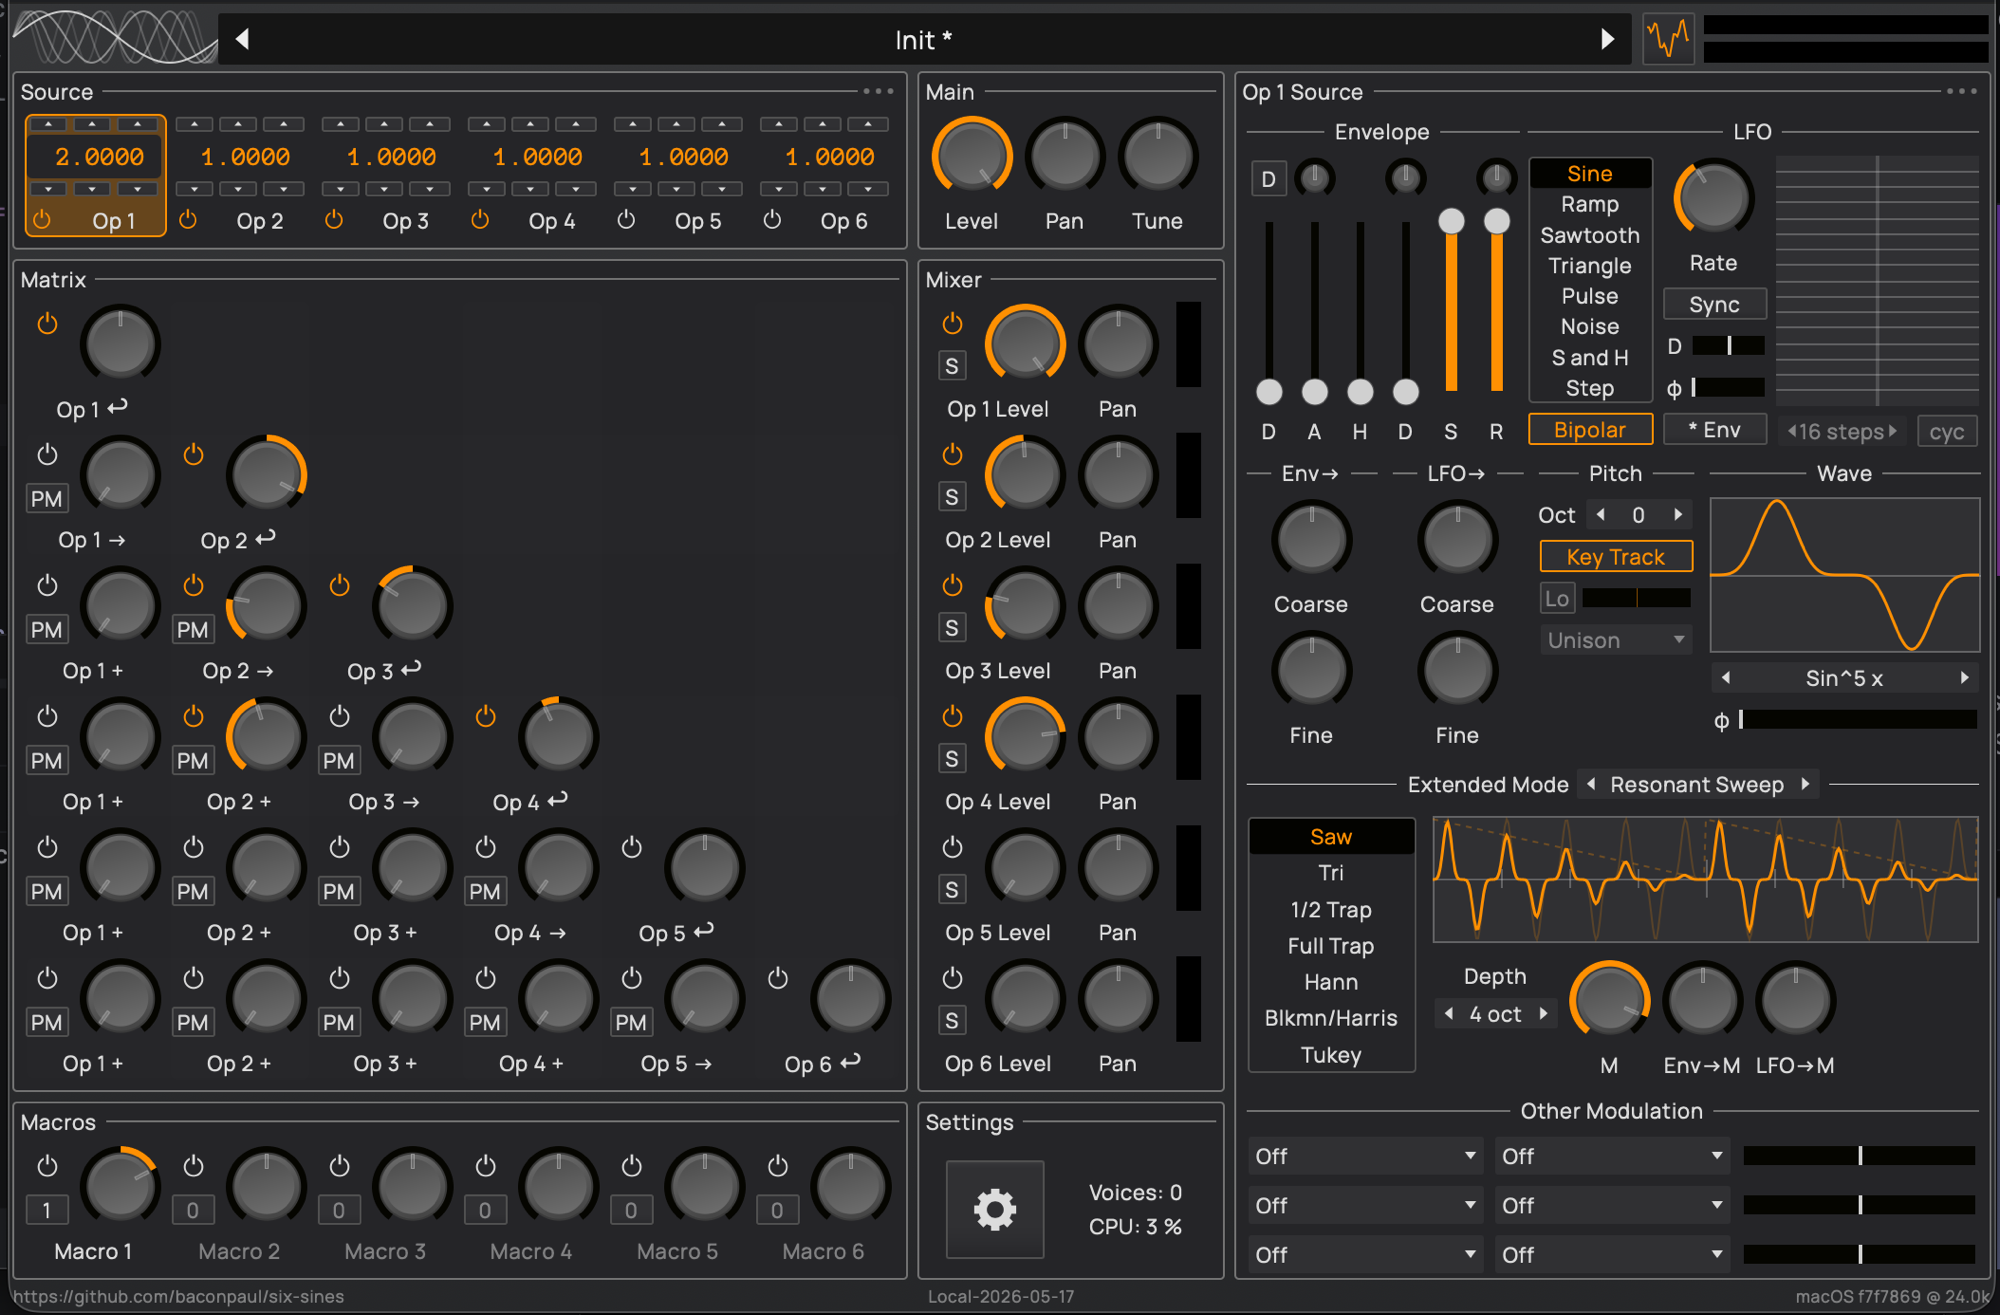2000x1315 pixels.
Task: Adjust the envelope Attack slider handle
Action: coord(1314,392)
